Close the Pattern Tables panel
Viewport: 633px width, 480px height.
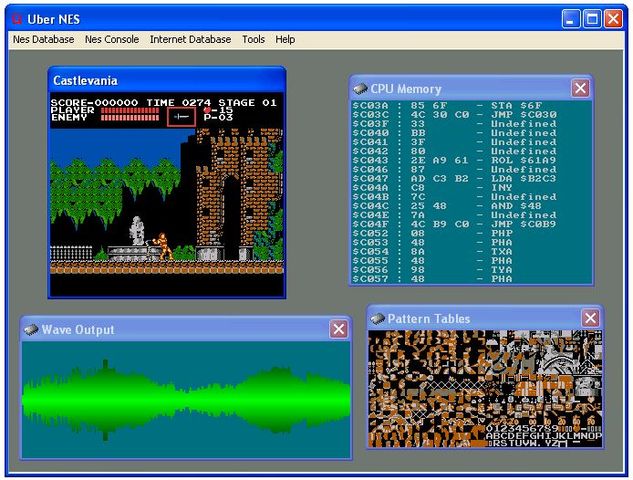591,318
